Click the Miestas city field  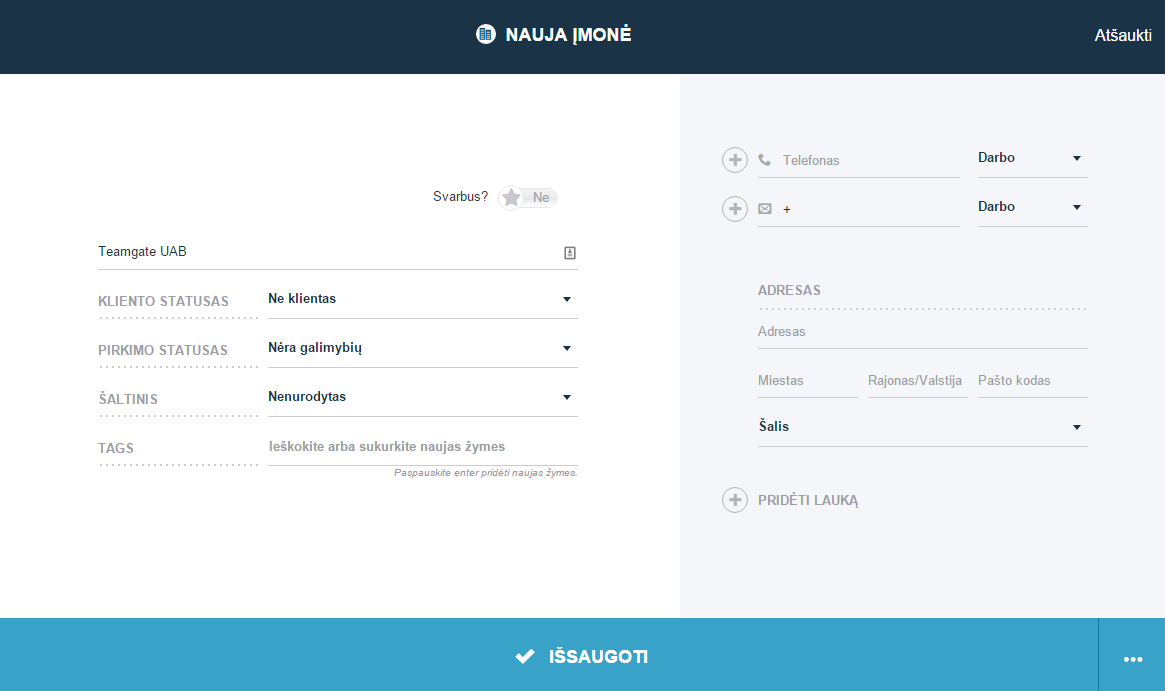(808, 381)
